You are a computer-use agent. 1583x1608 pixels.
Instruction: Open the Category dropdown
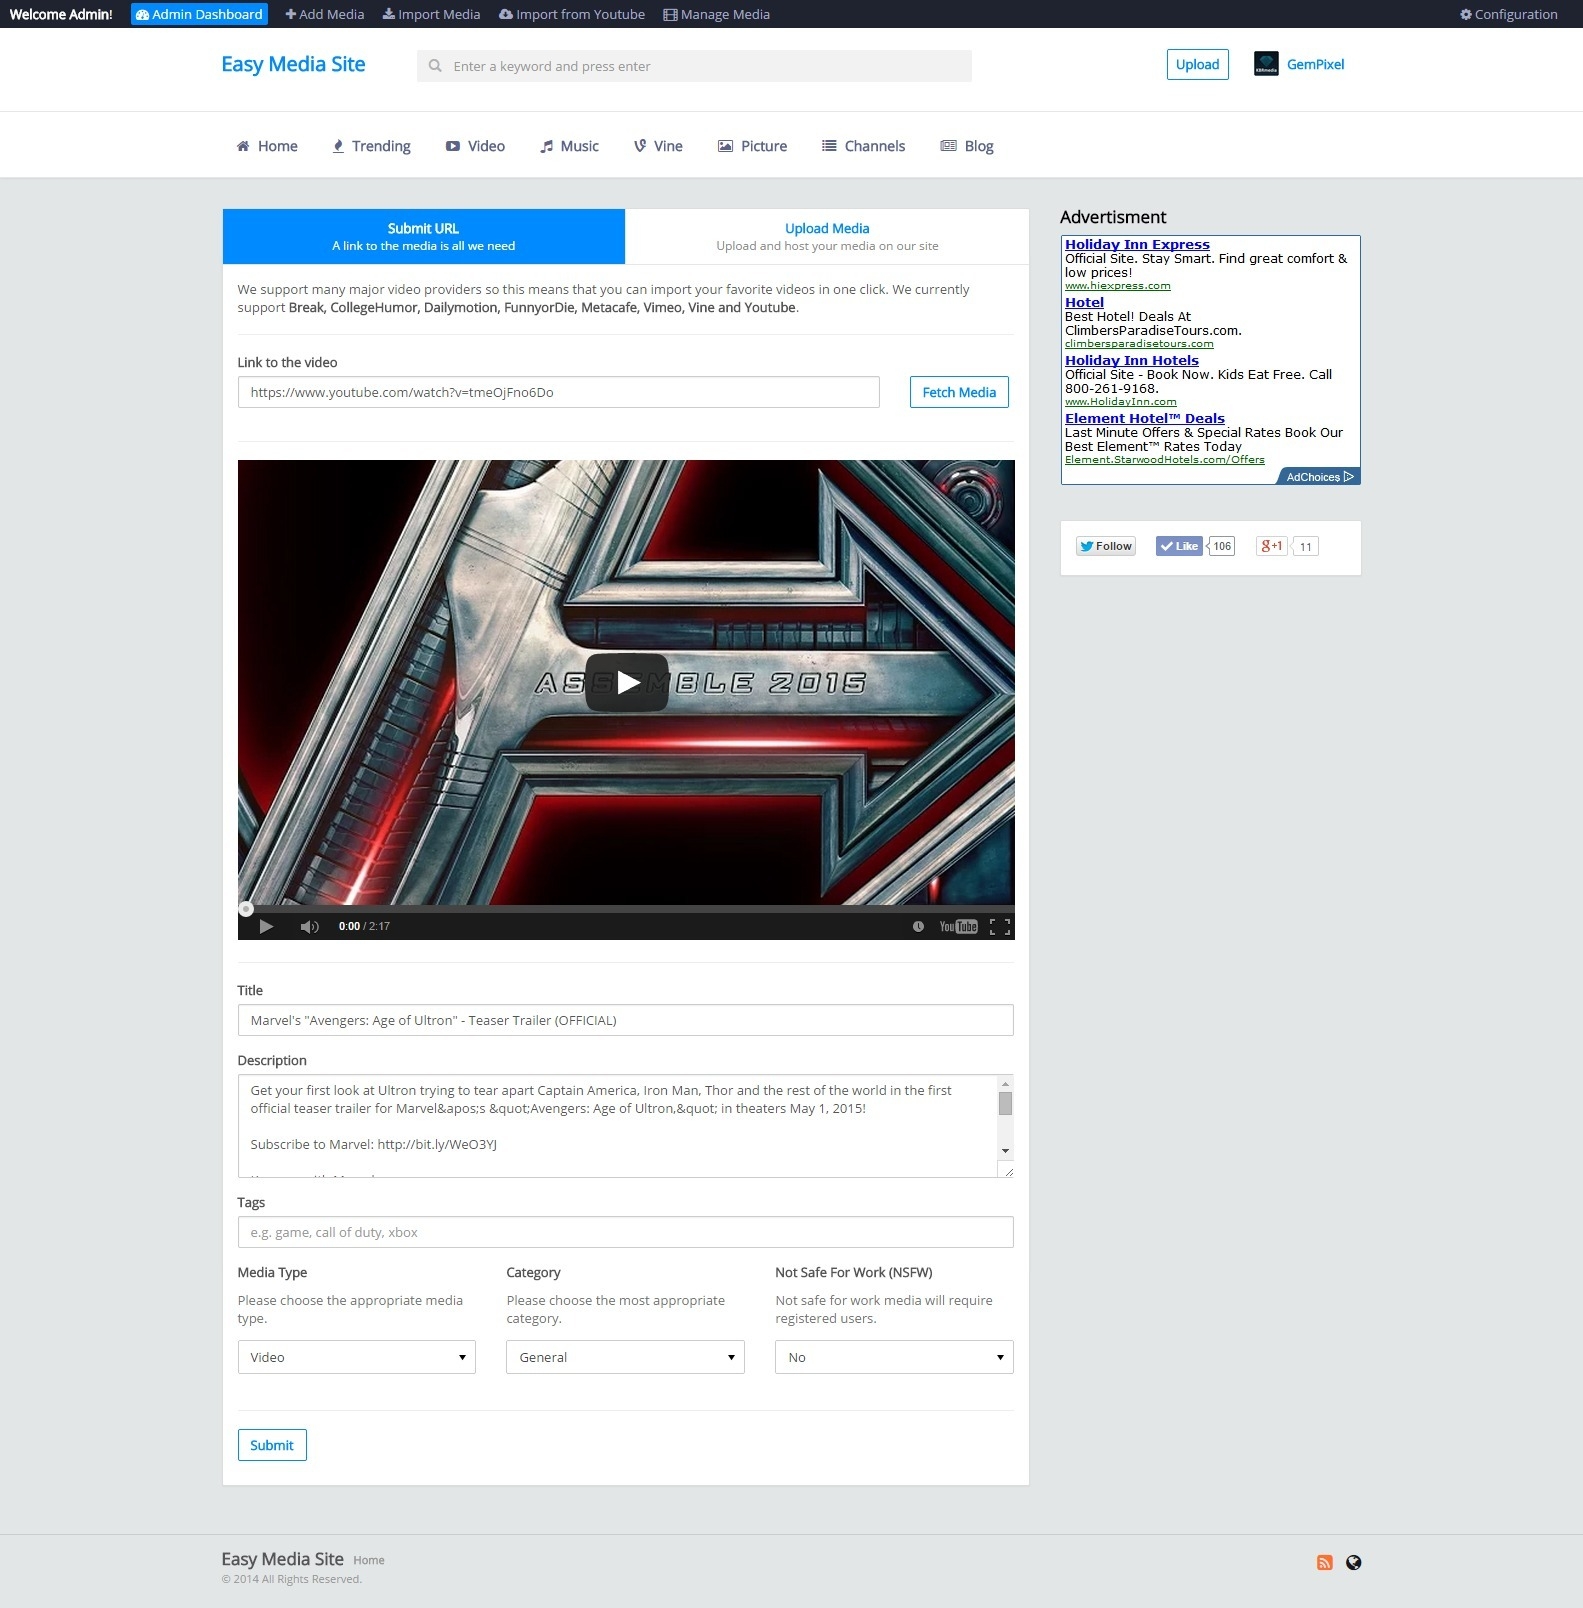625,1357
